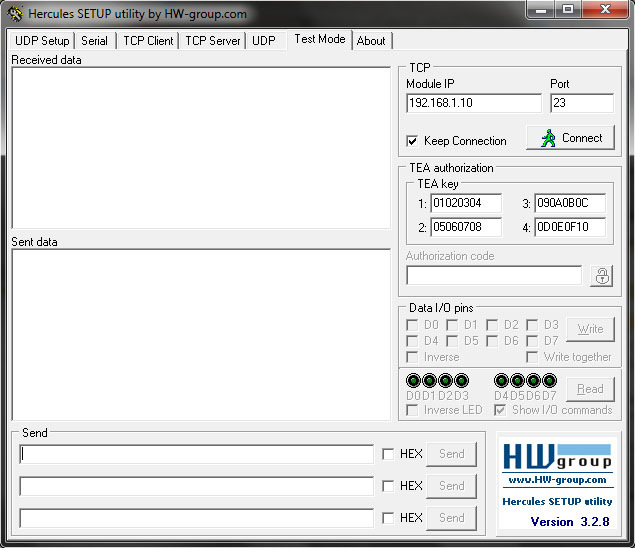Focus the first Send text field
The width and height of the screenshot is (635, 548).
(x=196, y=454)
